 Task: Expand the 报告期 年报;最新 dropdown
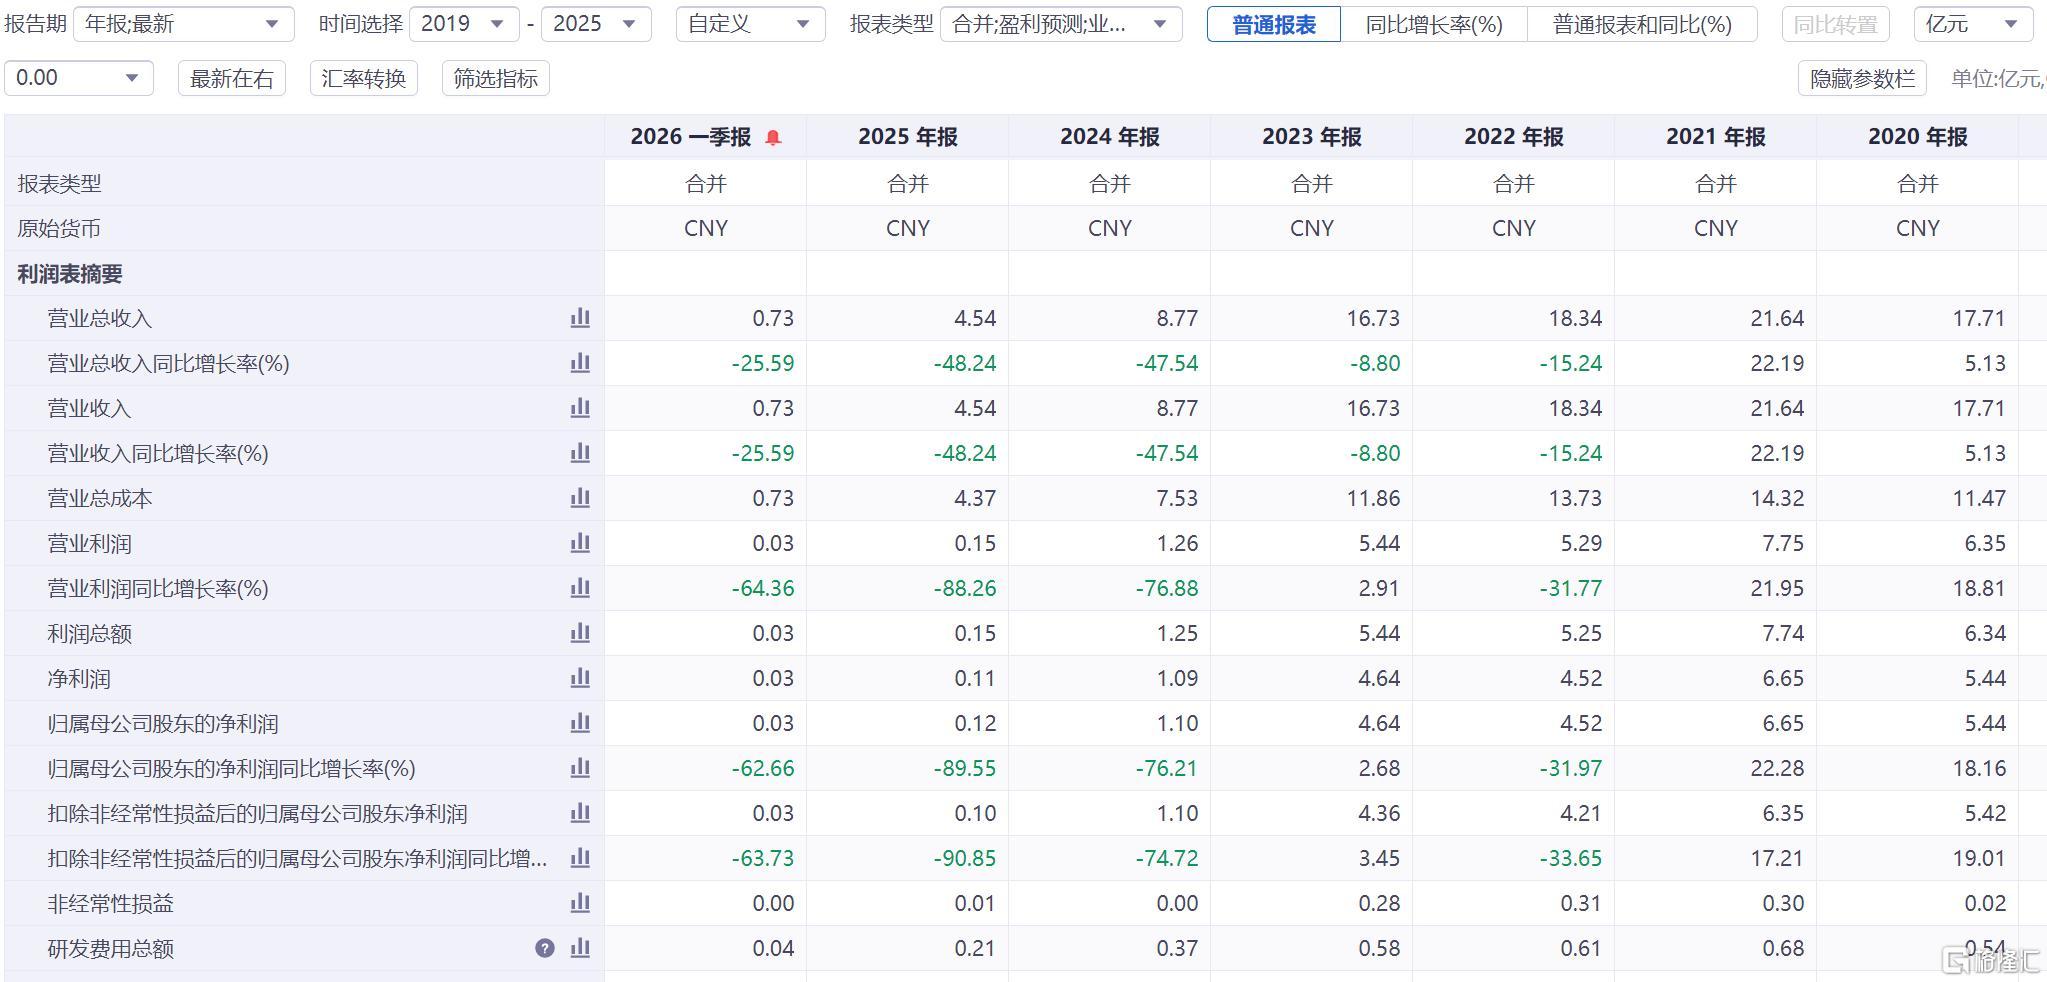tap(184, 24)
